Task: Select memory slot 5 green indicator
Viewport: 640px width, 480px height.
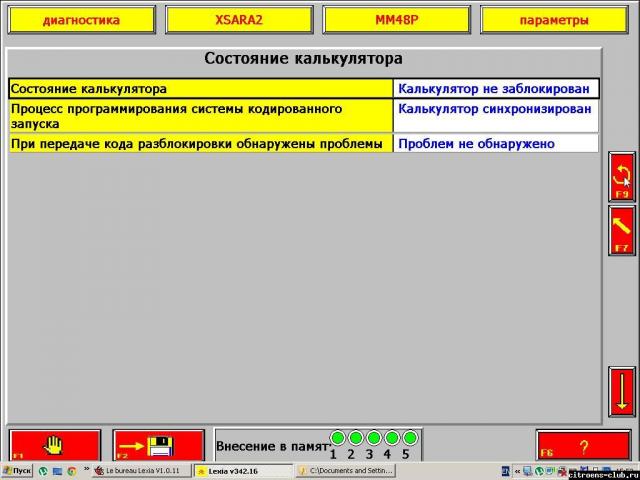Action: click(408, 438)
